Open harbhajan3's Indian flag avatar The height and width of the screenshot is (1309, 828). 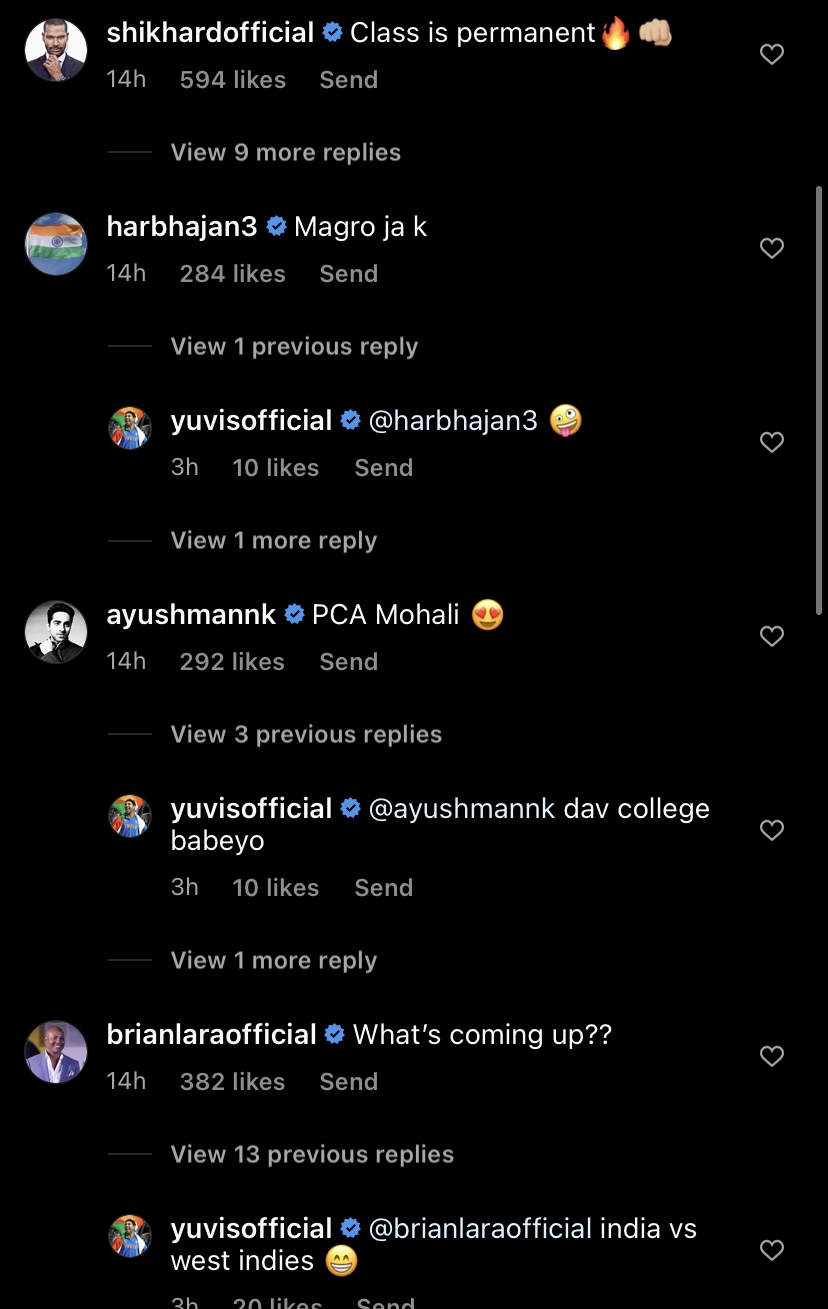(x=56, y=244)
